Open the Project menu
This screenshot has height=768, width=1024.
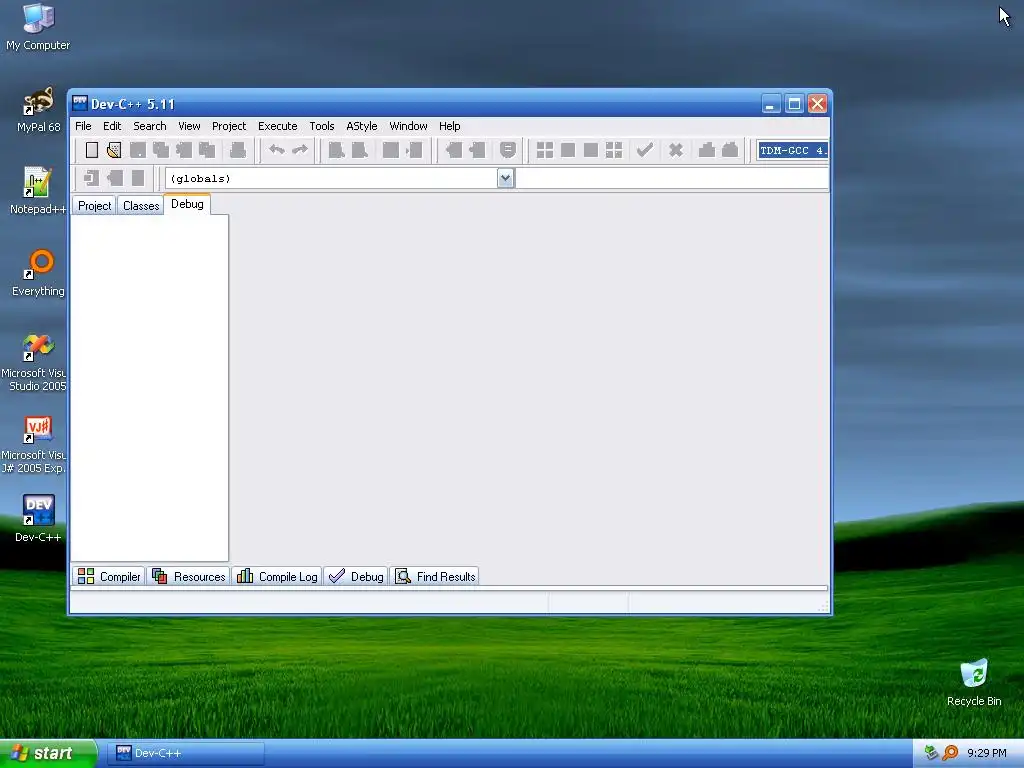coord(229,126)
